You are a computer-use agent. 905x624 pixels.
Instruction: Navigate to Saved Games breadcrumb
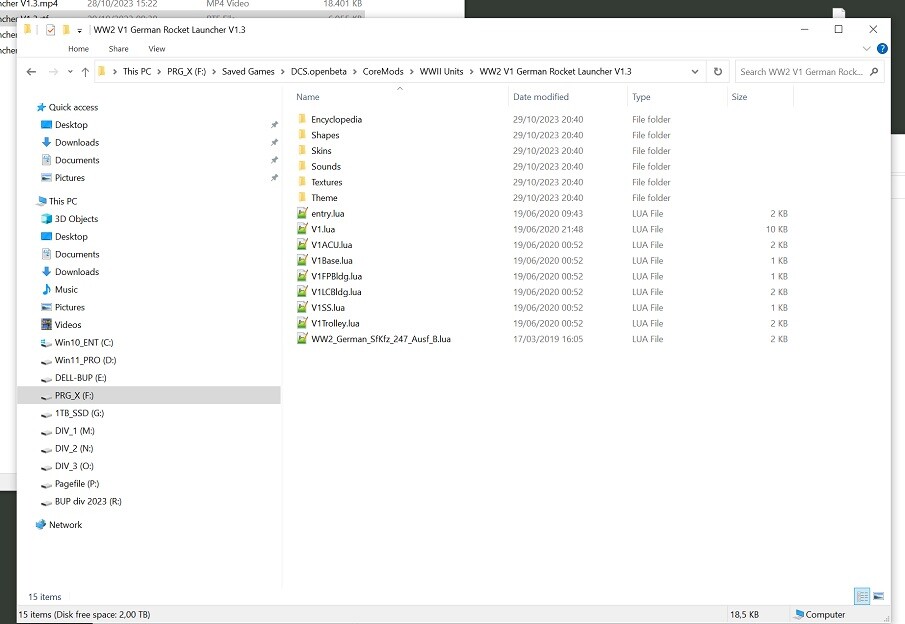click(x=248, y=72)
